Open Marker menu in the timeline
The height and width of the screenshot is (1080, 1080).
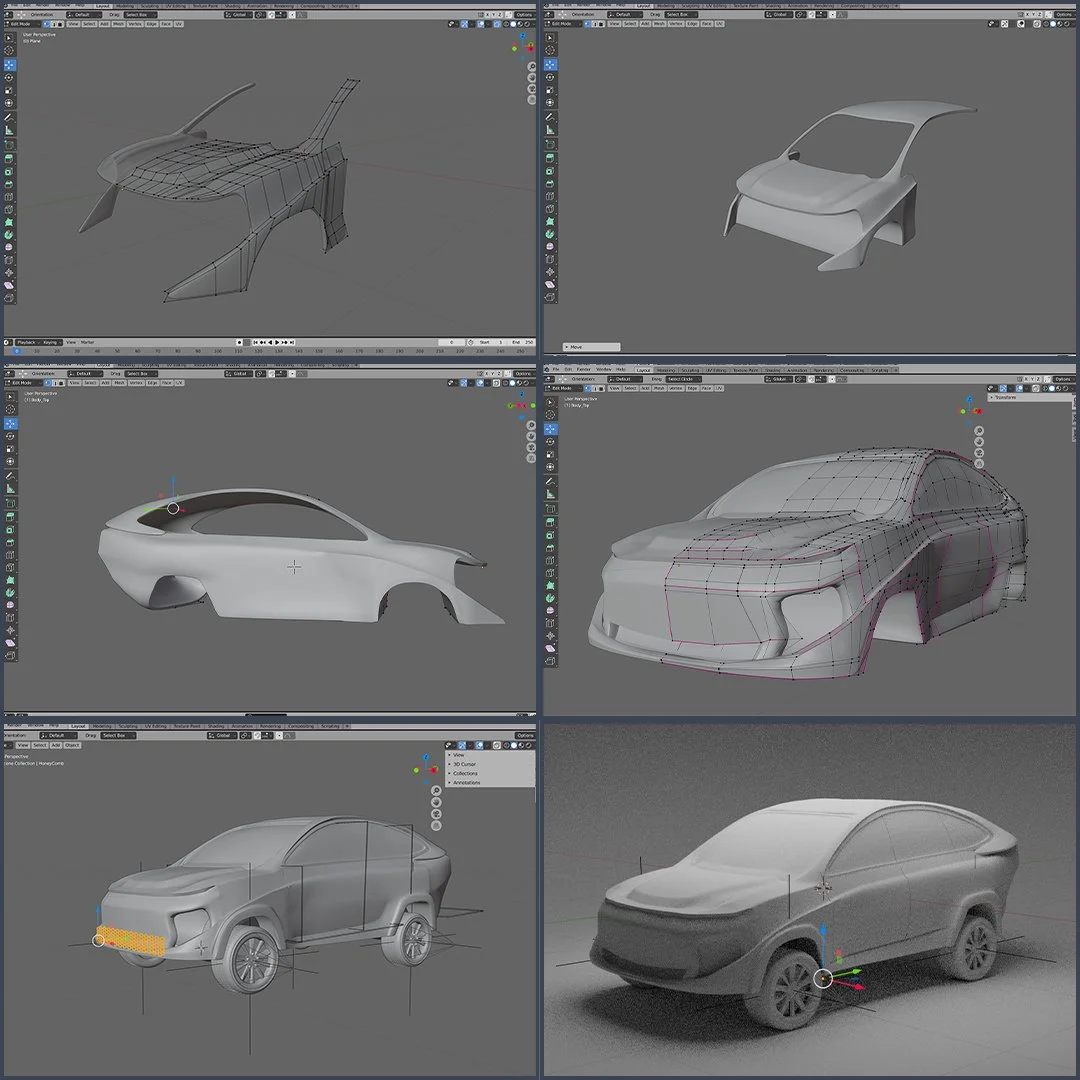(87, 342)
